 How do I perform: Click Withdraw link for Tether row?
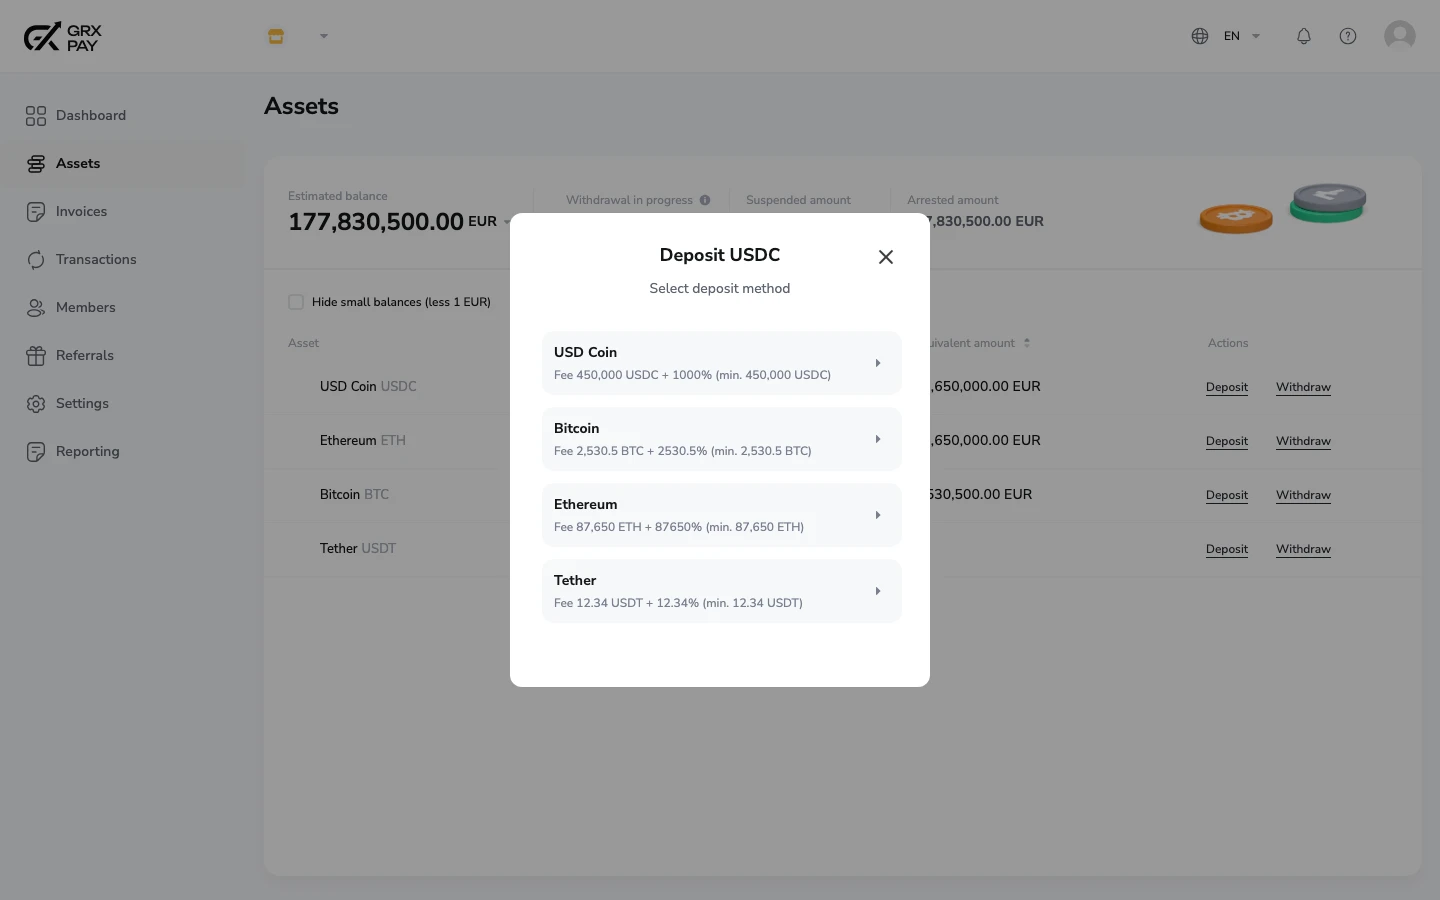(1303, 549)
